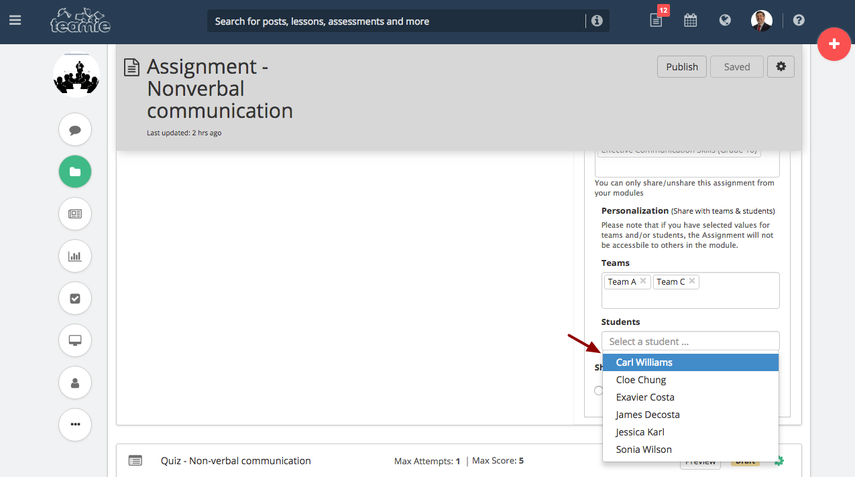Open the green folder materials icon
The height and width of the screenshot is (477, 855).
coord(75,172)
